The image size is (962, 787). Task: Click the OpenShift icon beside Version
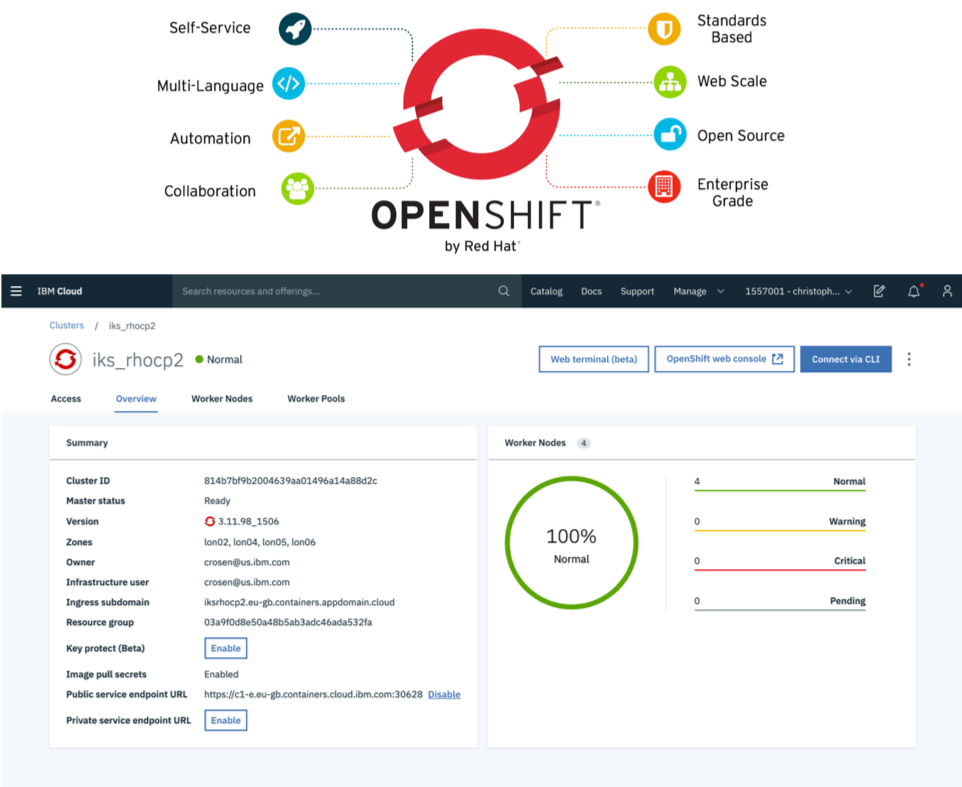(x=210, y=521)
